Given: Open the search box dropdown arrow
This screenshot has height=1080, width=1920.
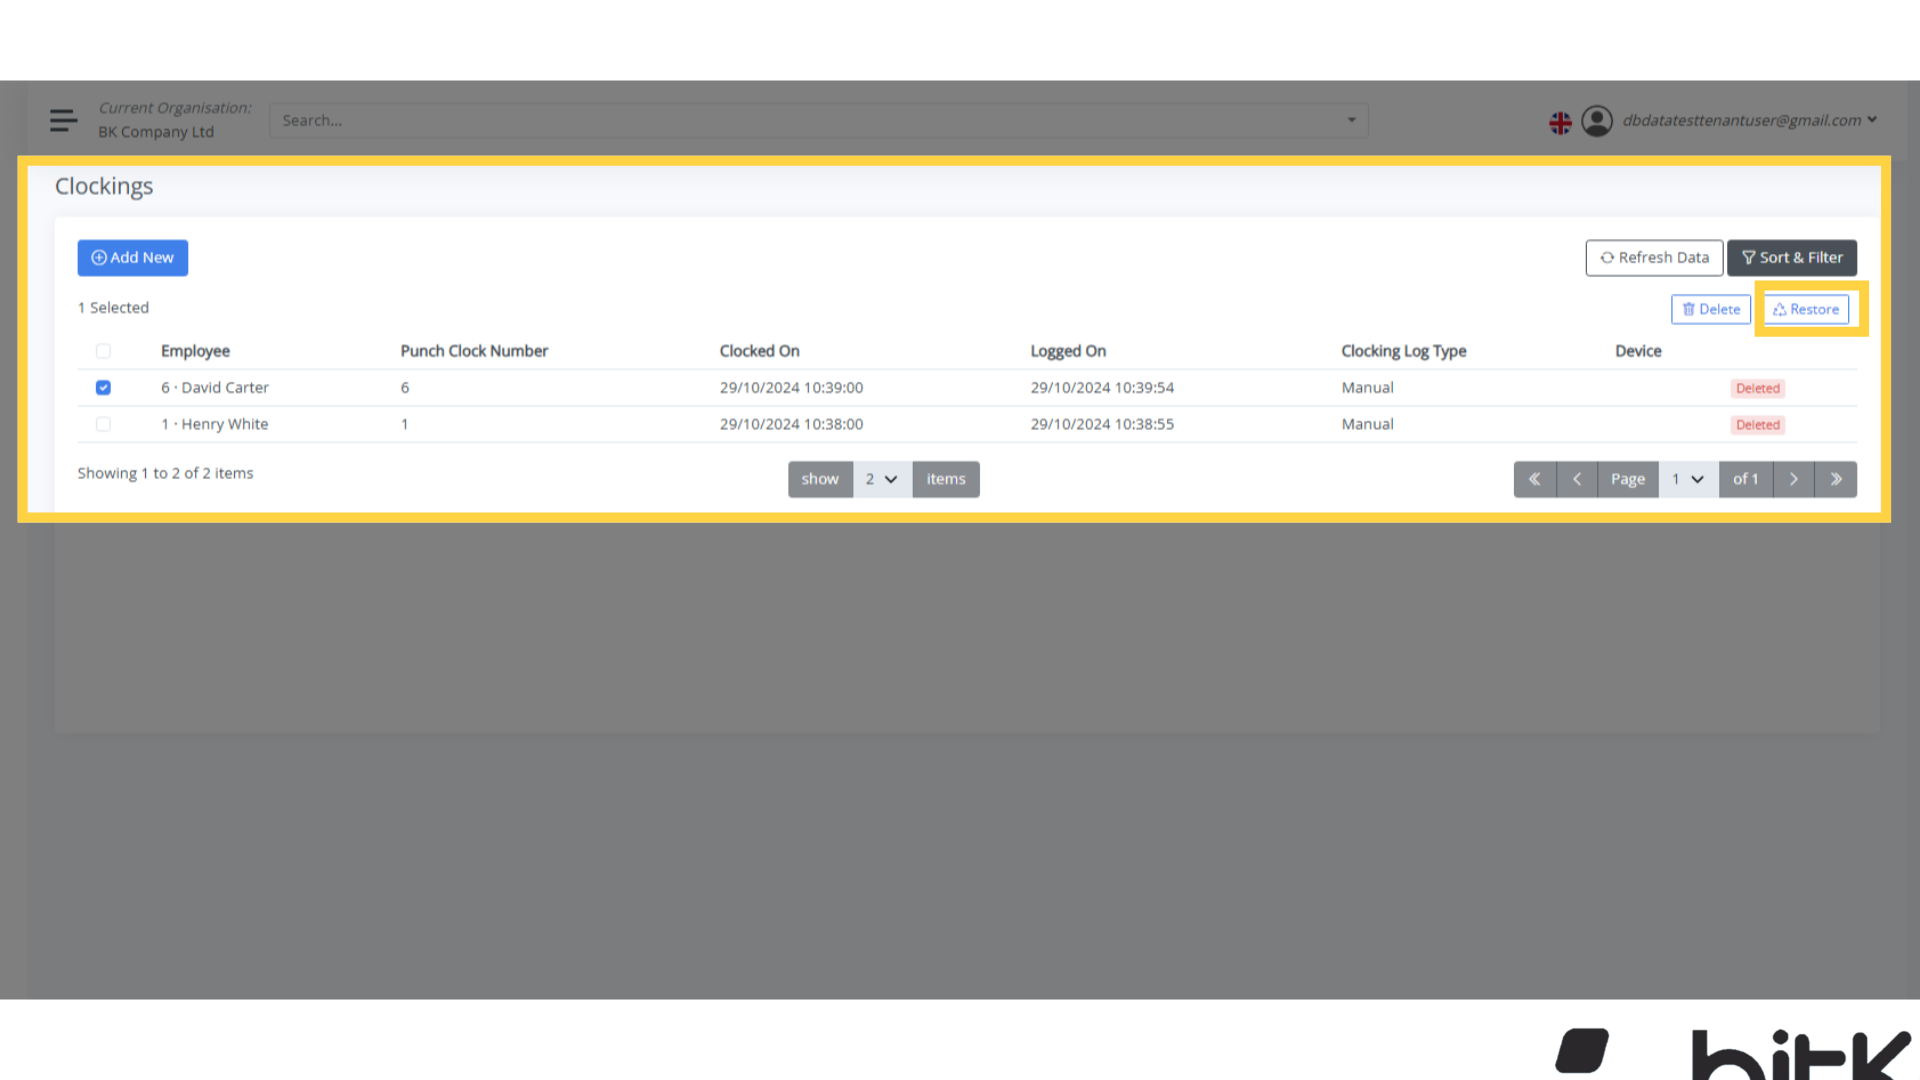Looking at the screenshot, I should point(1352,120).
